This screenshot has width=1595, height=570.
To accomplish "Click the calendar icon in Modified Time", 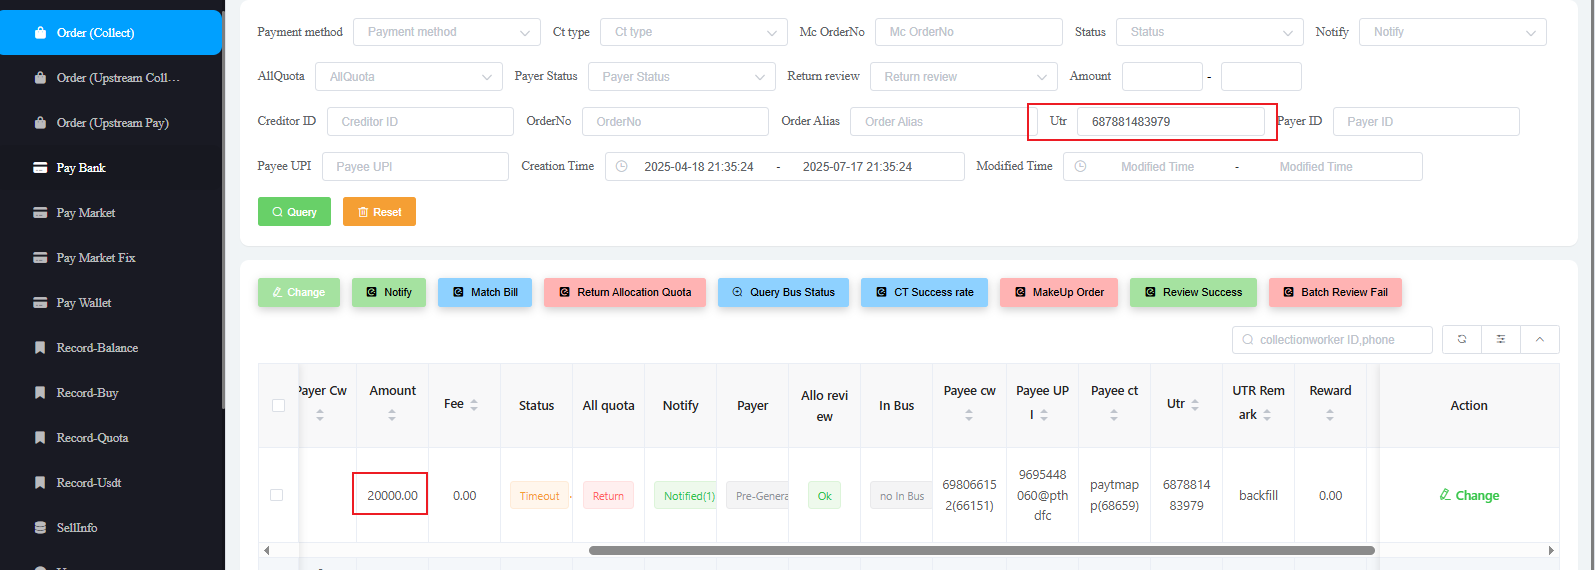I will coord(1080,167).
